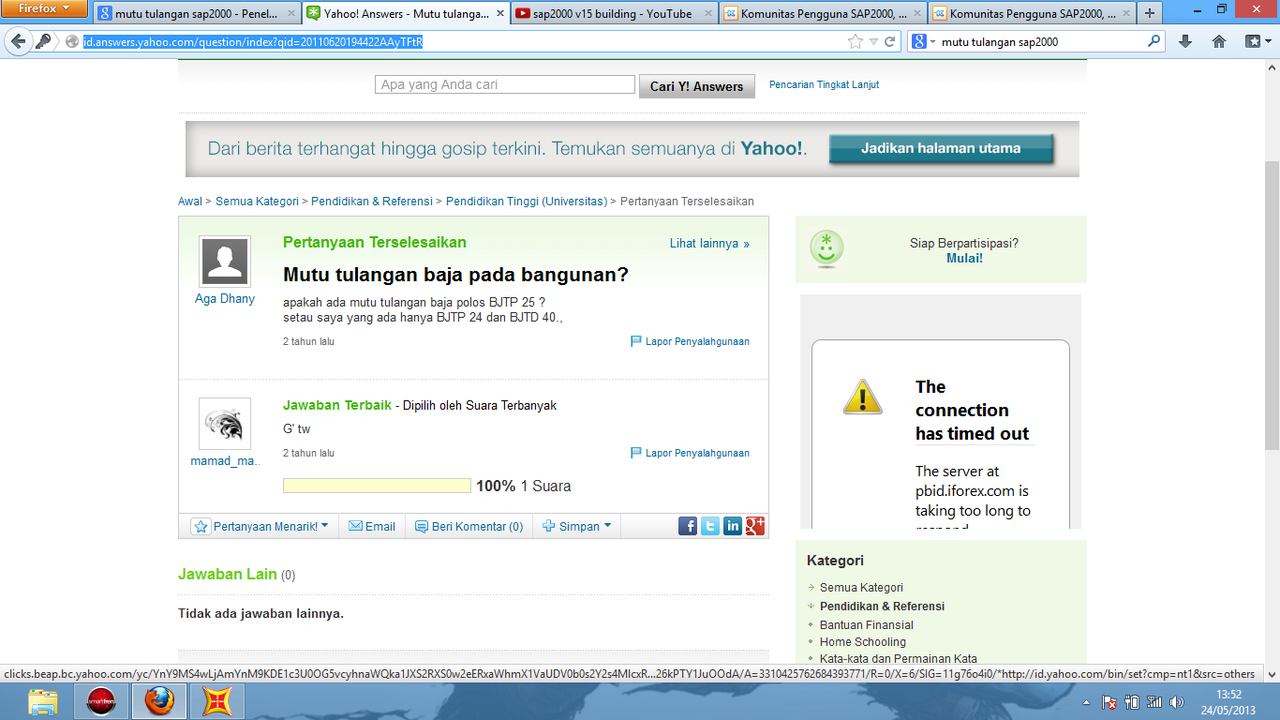The height and width of the screenshot is (720, 1280).
Task: Open the Firefox main menu button
Action: click(x=44, y=9)
